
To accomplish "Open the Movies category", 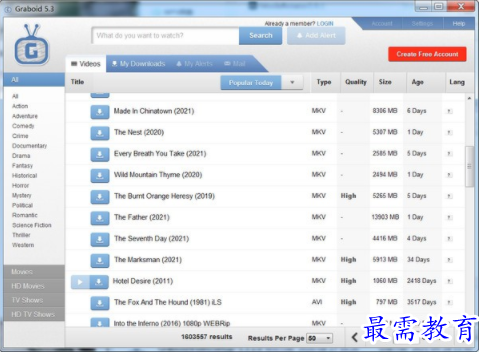I will [x=34, y=272].
